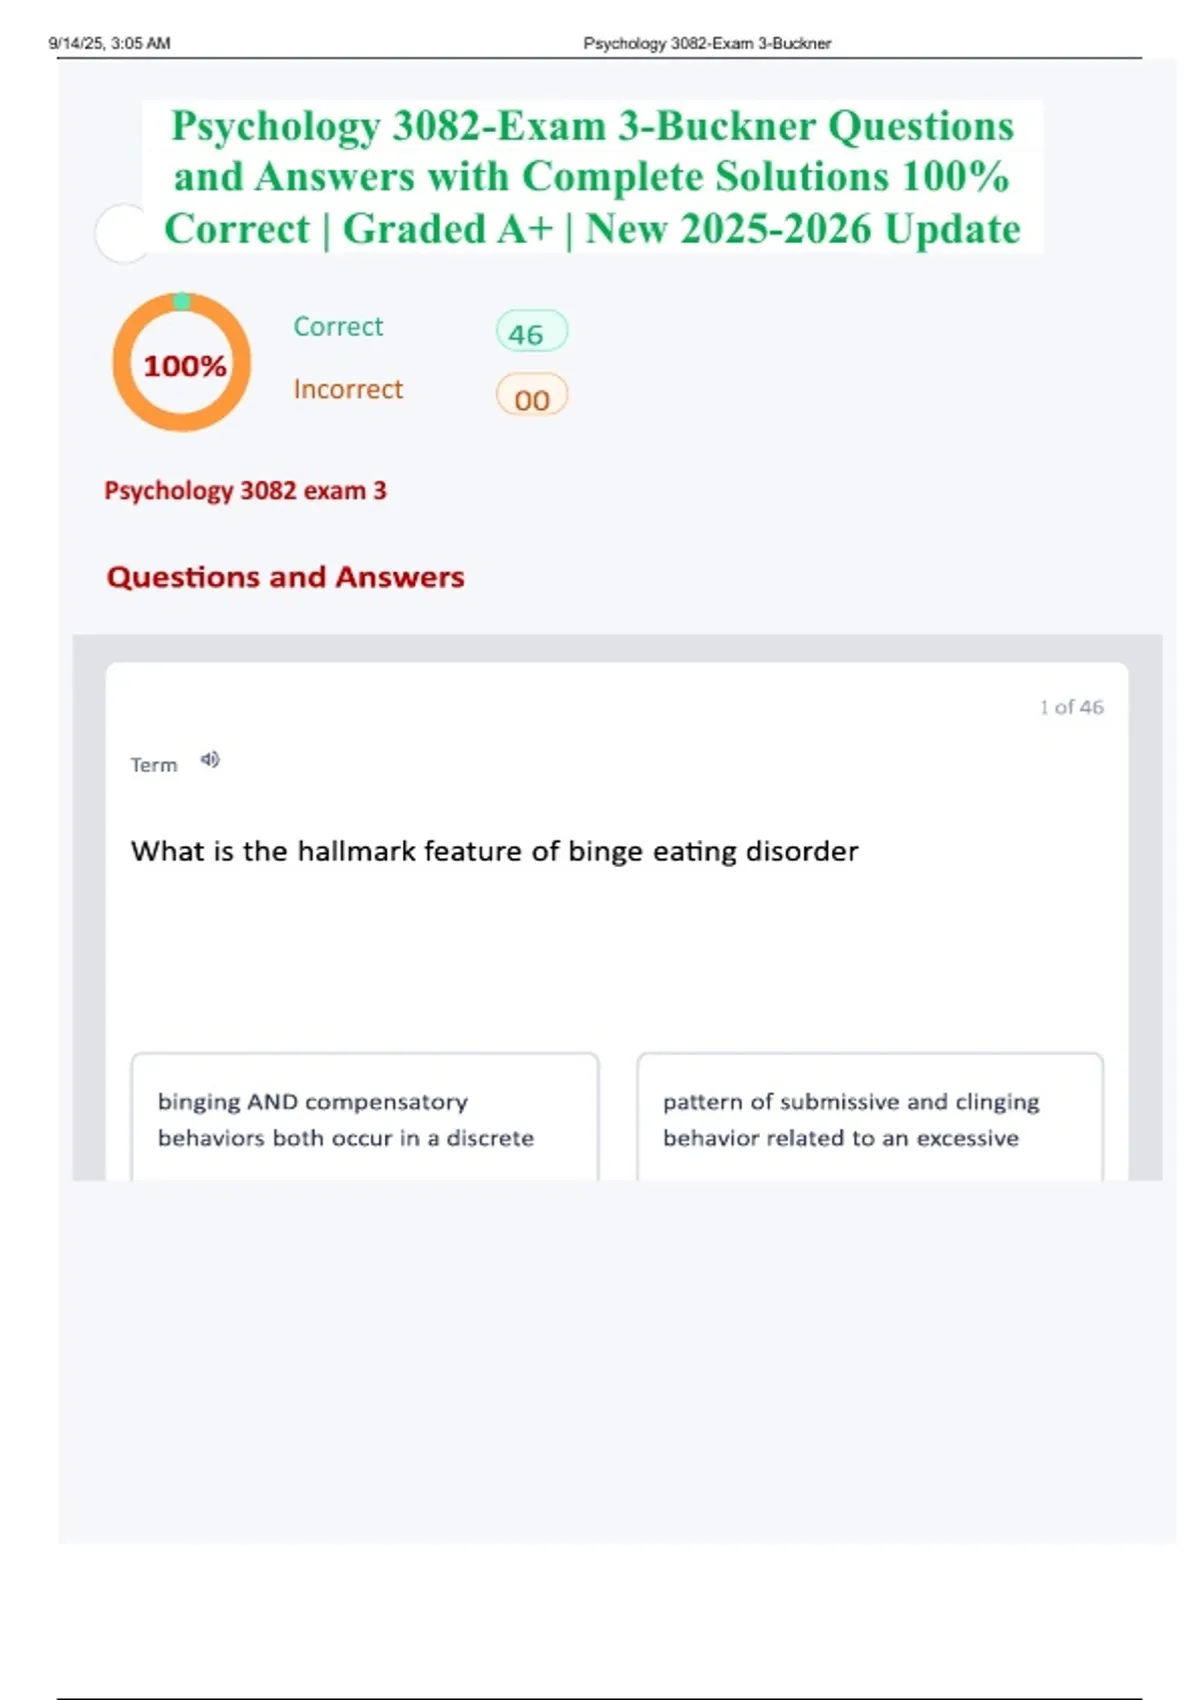Viewport: 1200px width, 1700px height.
Task: Click the 'Correct' label
Action: pyautogui.click(x=338, y=327)
